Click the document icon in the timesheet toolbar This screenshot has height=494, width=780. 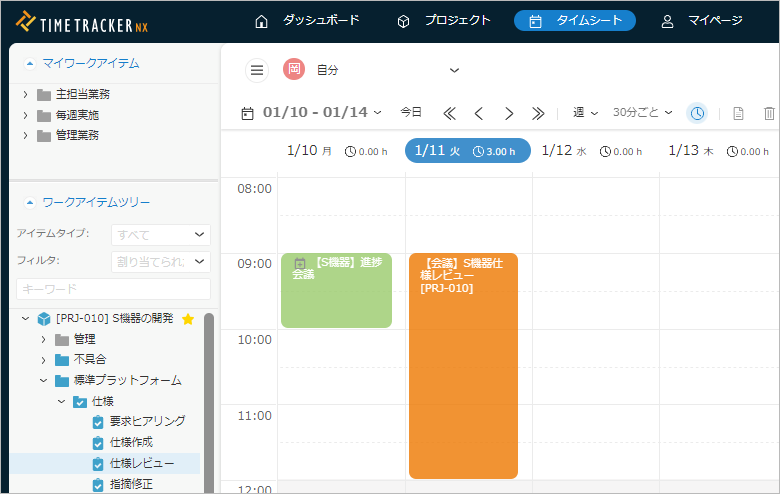[738, 113]
